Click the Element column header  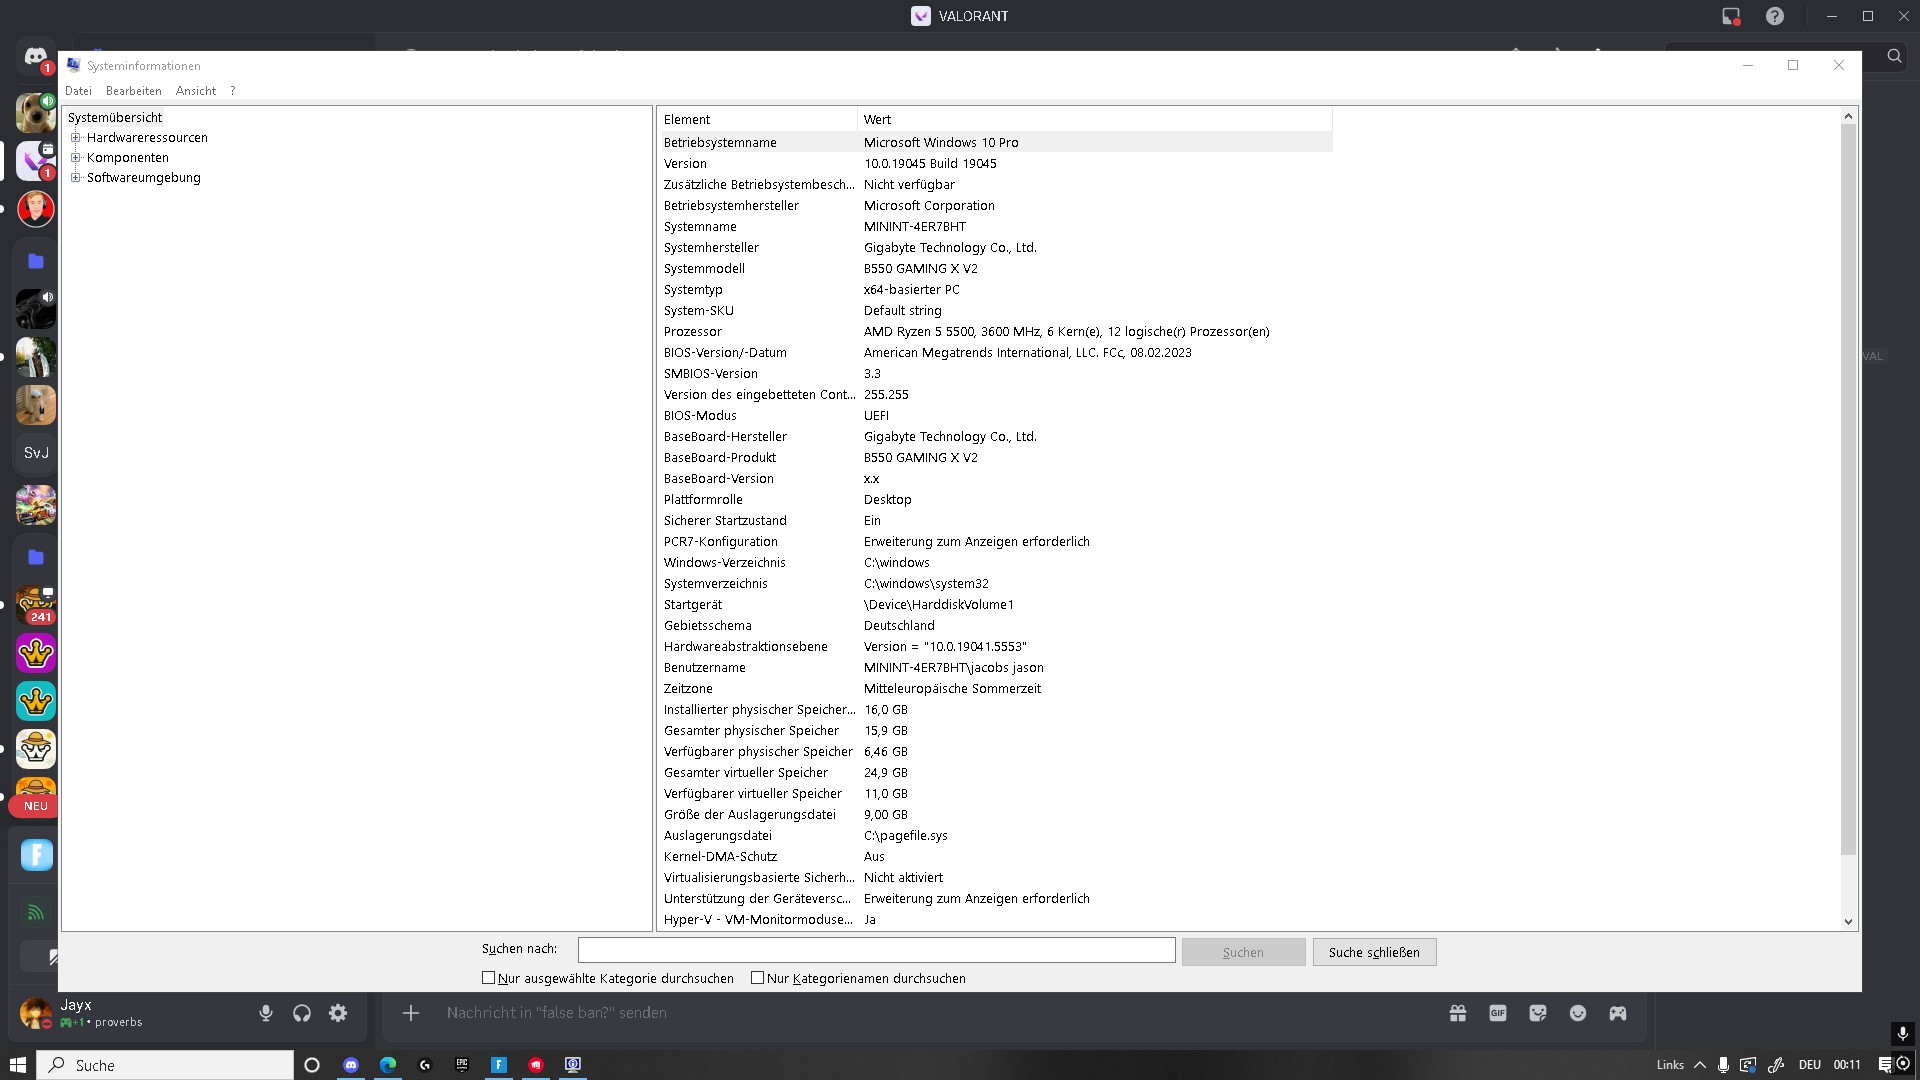tap(757, 119)
